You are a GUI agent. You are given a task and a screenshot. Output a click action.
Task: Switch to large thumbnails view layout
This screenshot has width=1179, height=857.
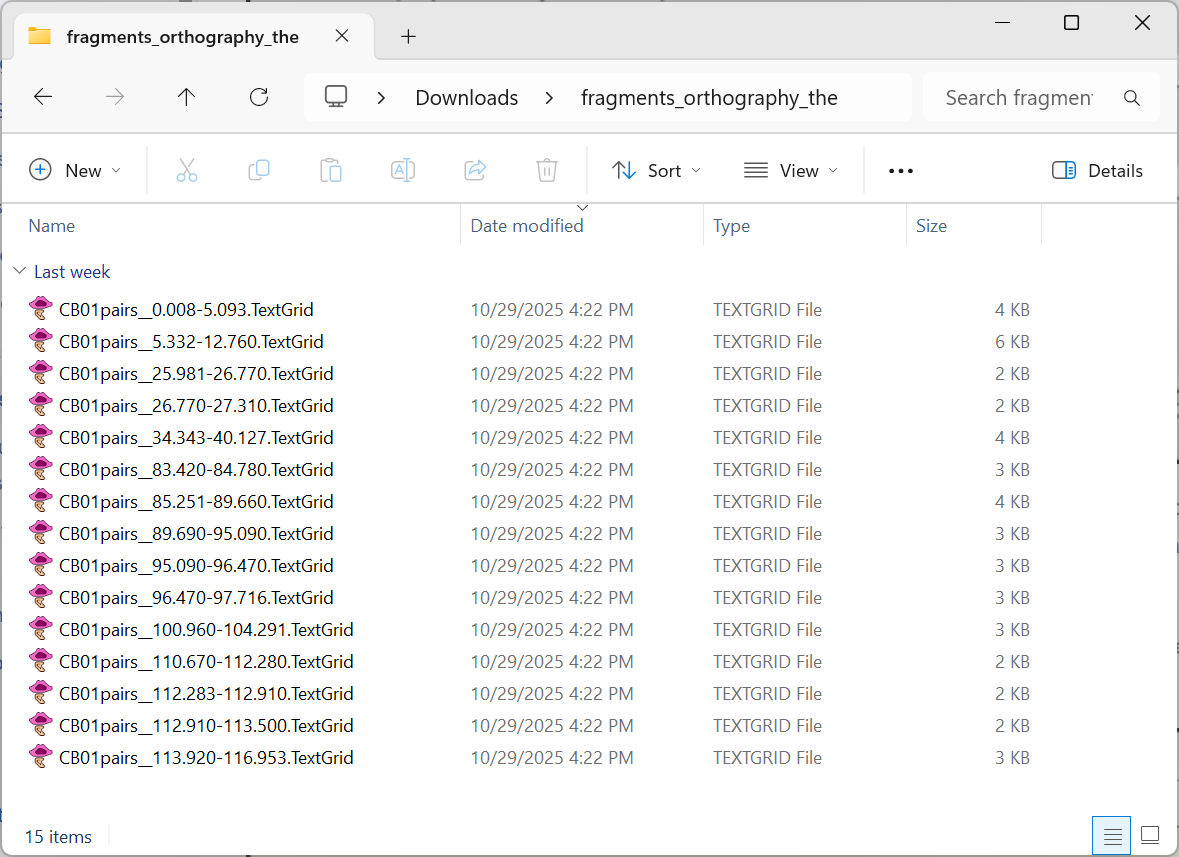click(x=1150, y=835)
